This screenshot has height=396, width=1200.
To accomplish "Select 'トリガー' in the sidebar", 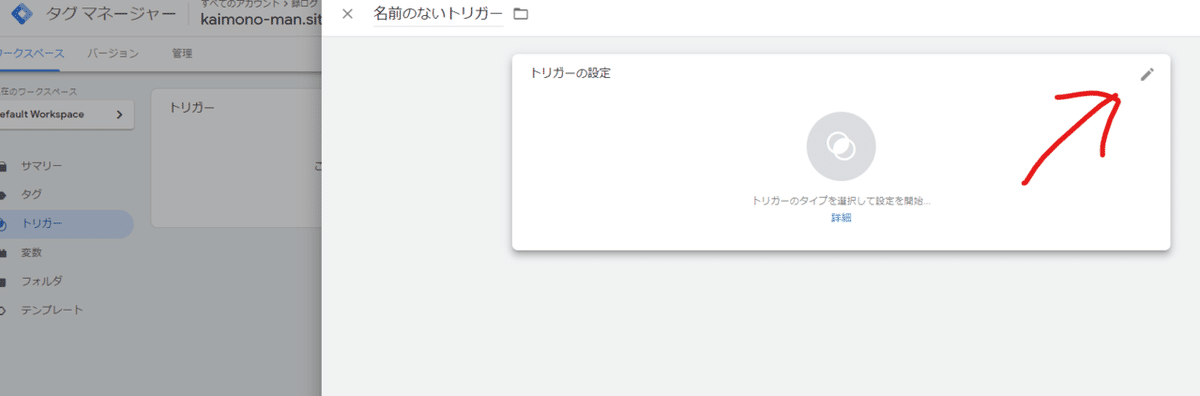I will (66, 224).
